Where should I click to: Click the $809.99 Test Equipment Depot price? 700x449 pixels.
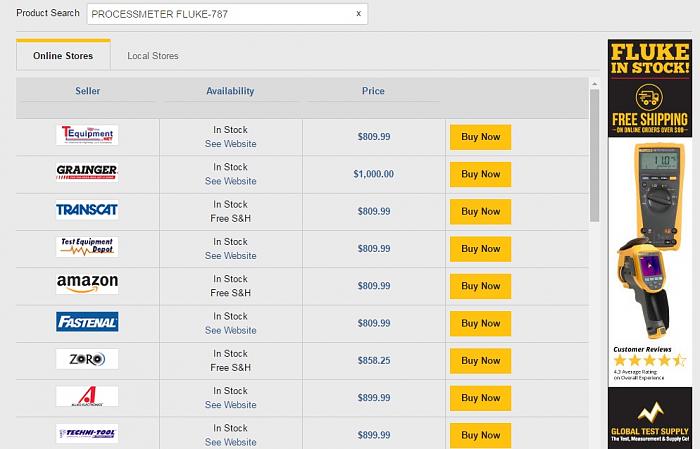374,249
